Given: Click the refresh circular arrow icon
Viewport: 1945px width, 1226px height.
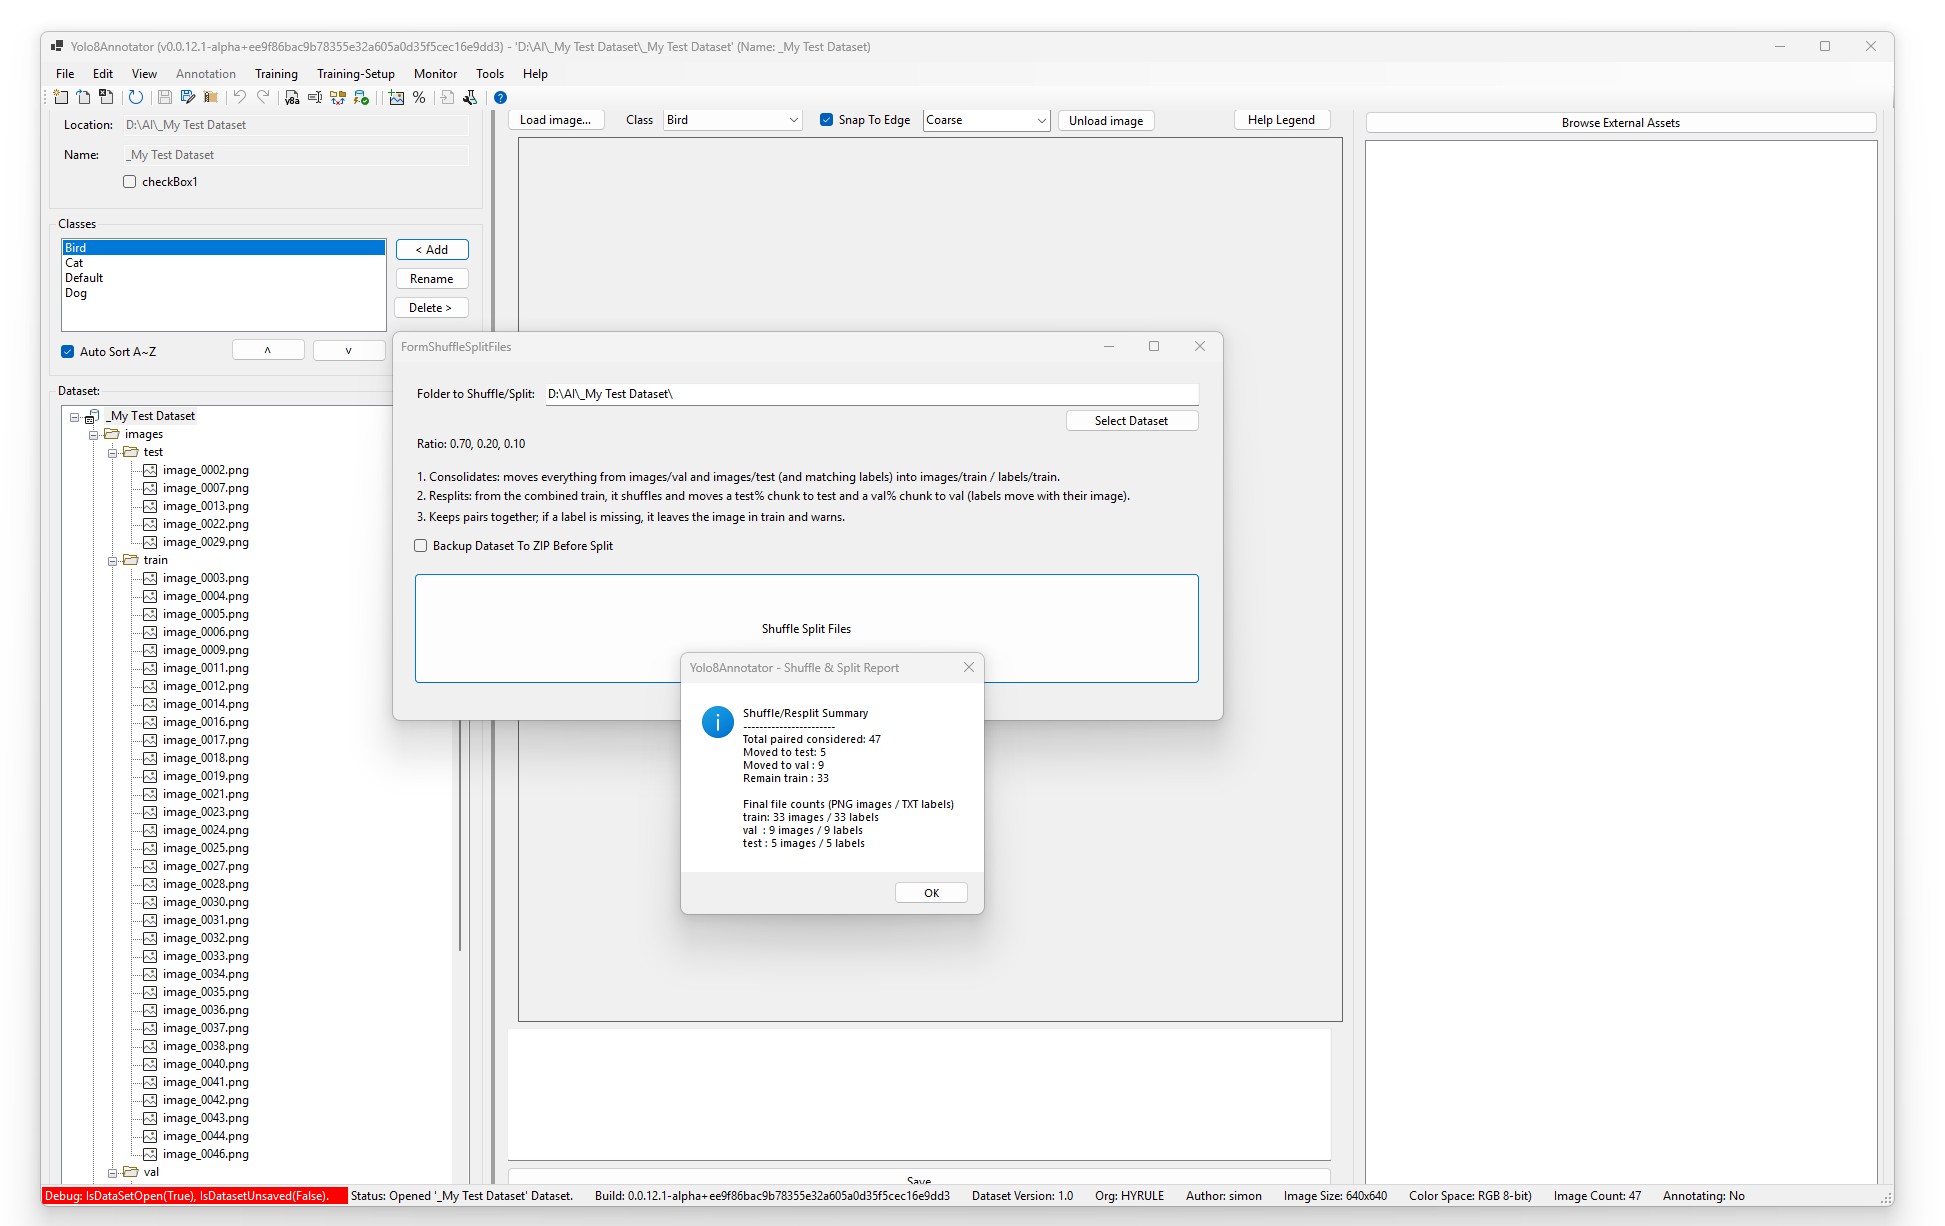Looking at the screenshot, I should (x=135, y=97).
